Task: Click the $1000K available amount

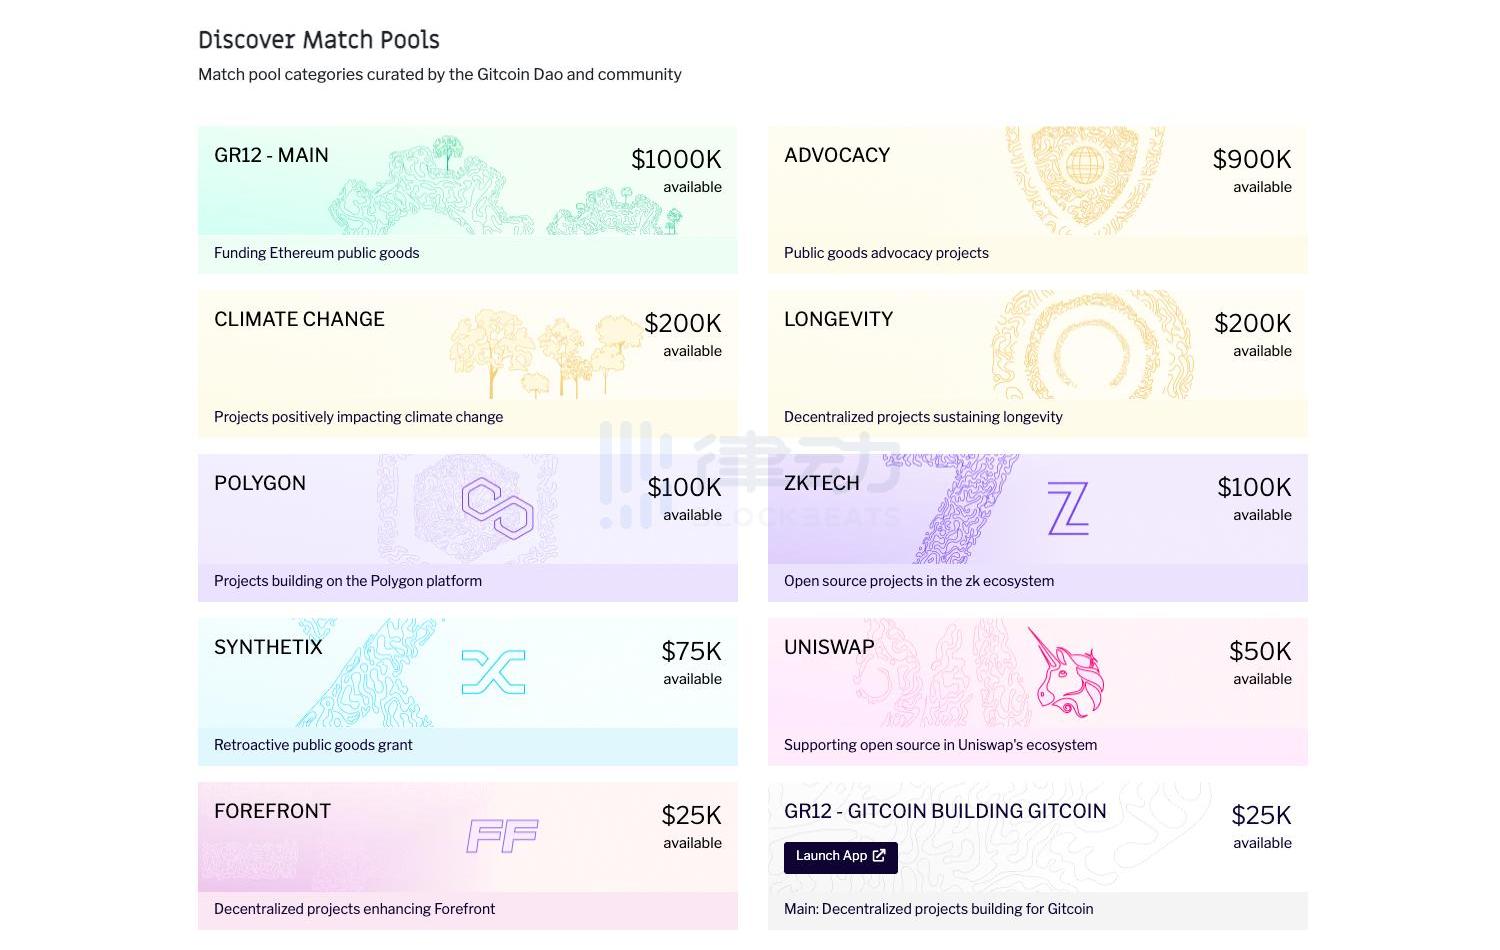Action: click(676, 160)
